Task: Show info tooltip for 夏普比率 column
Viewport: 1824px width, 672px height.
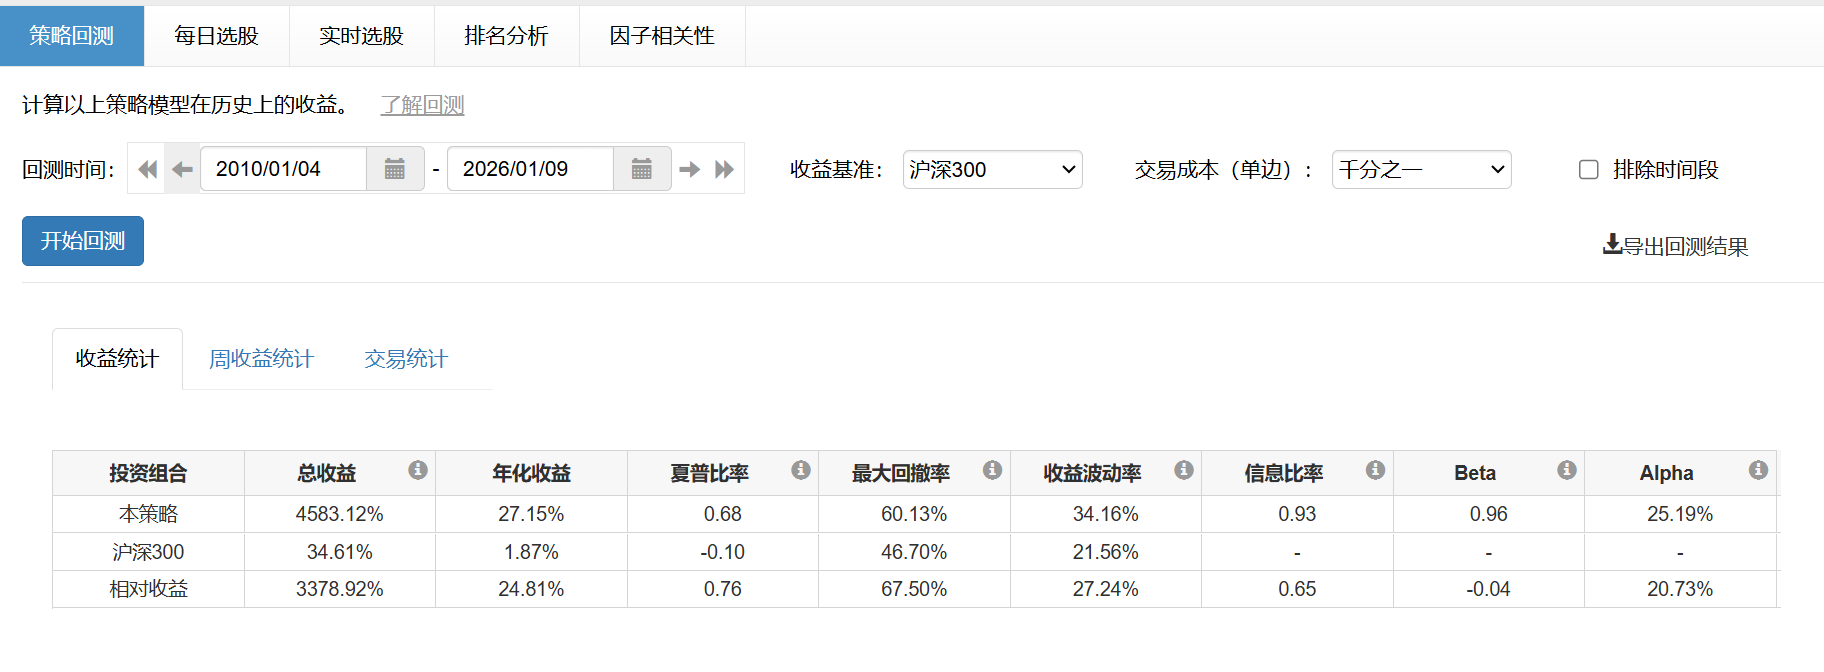Action: pos(801,470)
